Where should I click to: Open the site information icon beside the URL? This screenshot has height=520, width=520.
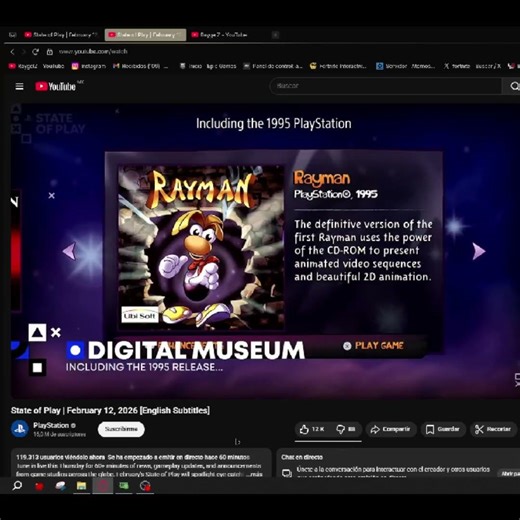50,52
